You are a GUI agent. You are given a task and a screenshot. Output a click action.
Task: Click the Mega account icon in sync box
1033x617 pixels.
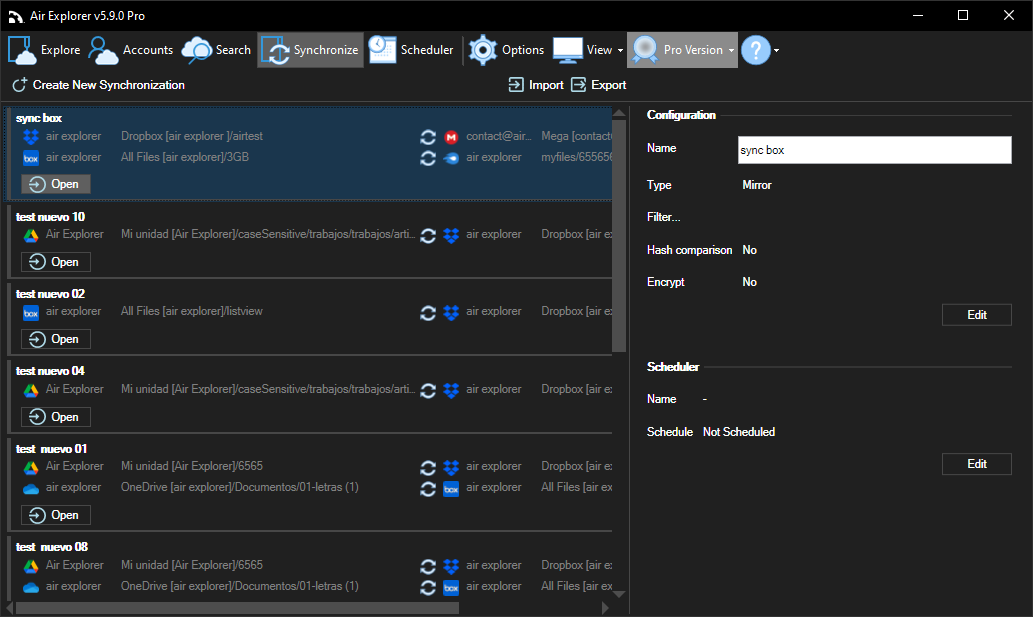449,137
